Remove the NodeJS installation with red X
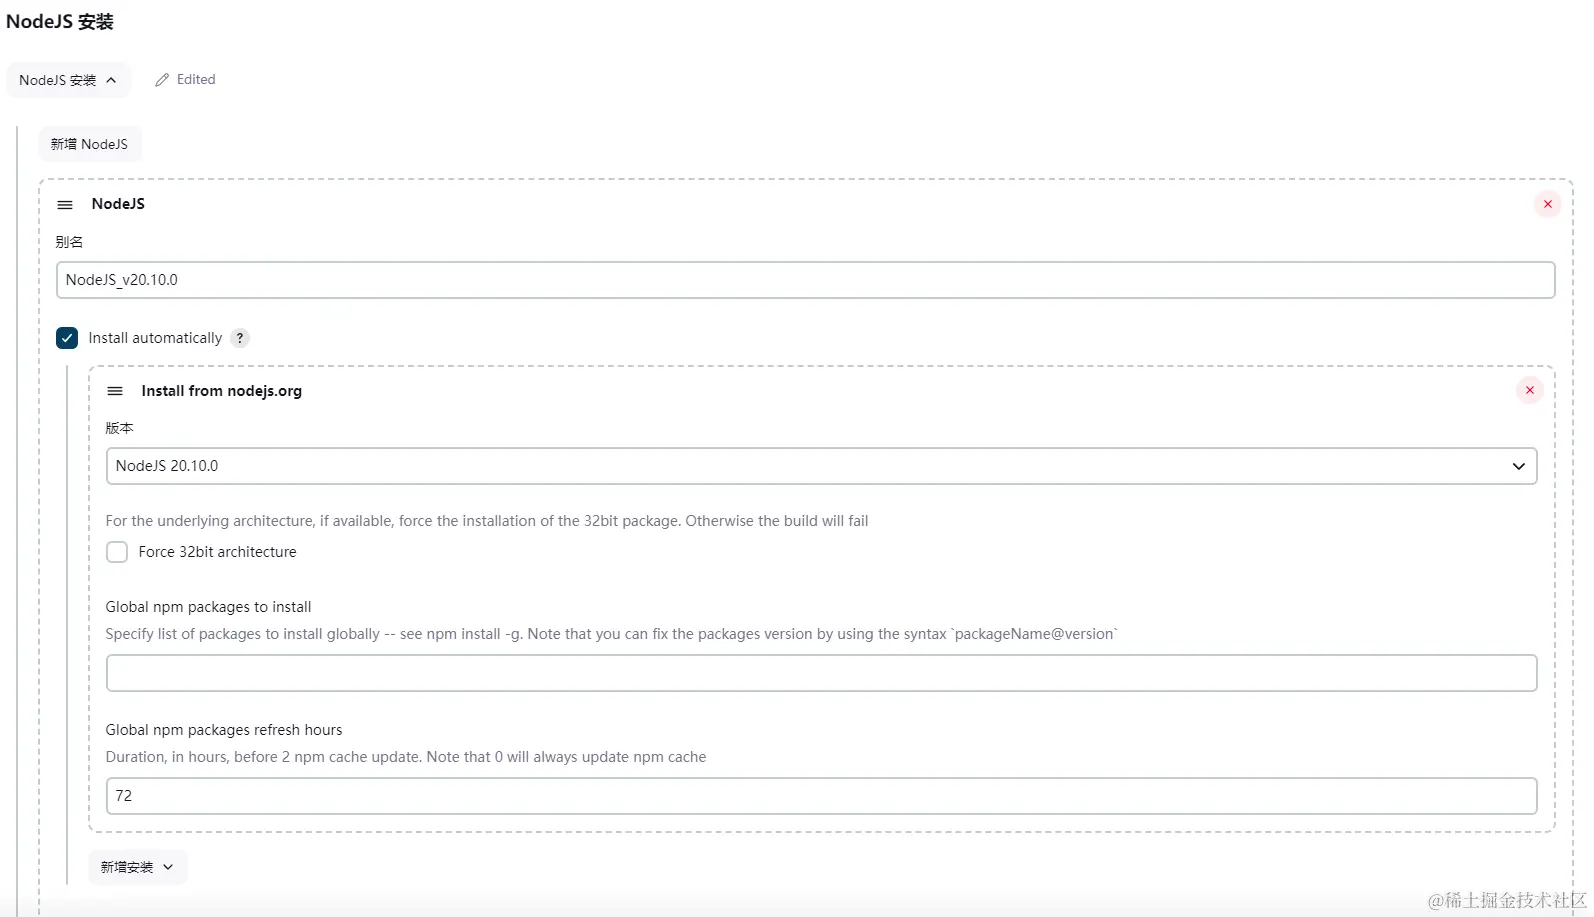 (1547, 204)
